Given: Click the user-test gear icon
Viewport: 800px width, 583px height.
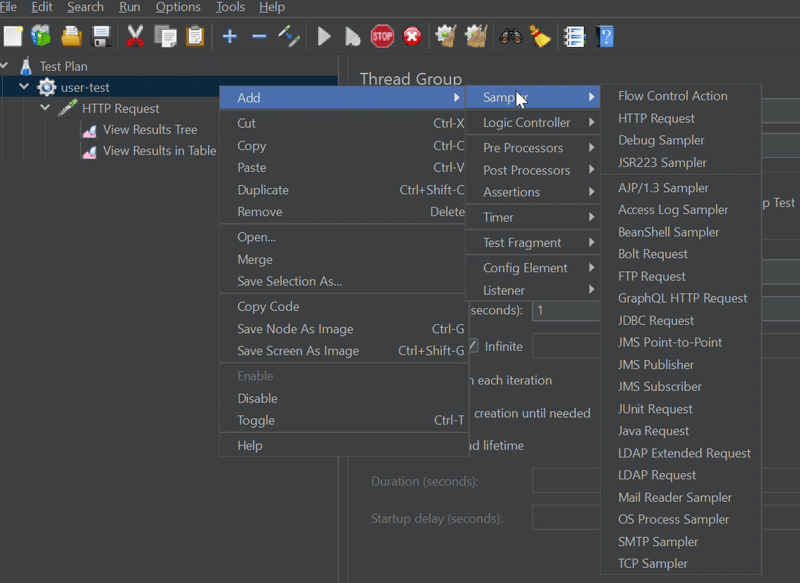Looking at the screenshot, I should coord(46,87).
